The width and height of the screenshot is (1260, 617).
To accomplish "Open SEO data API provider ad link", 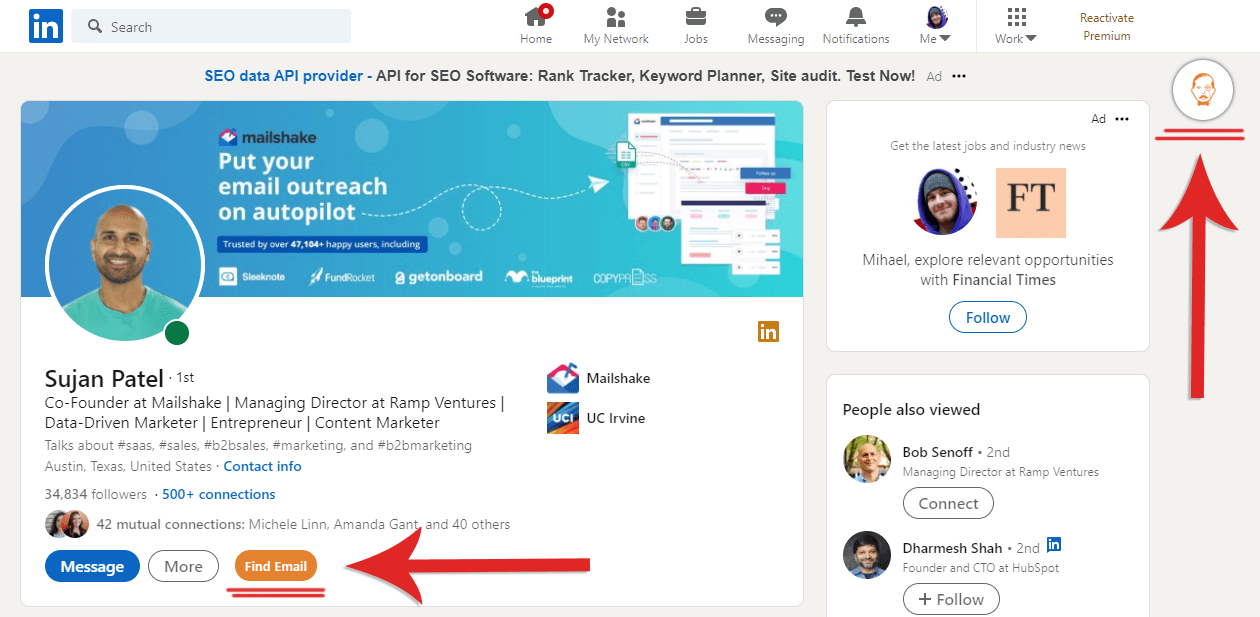I will pyautogui.click(x=288, y=76).
